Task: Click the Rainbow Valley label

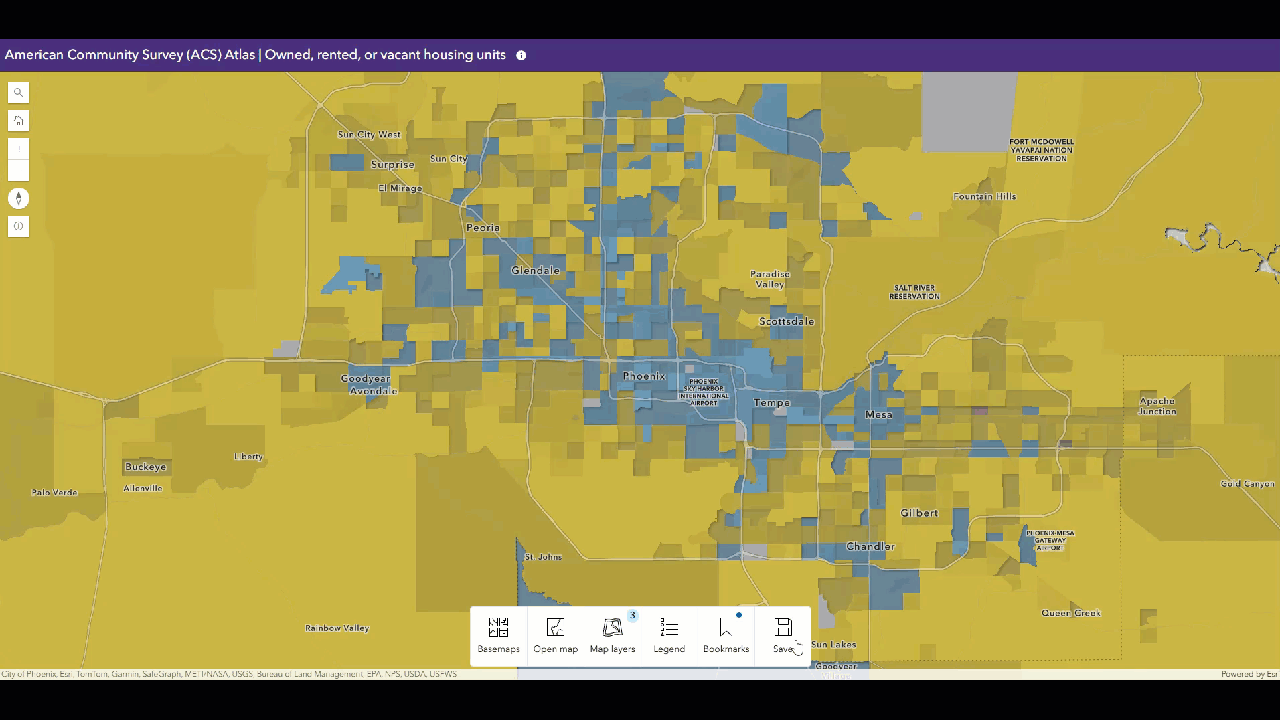Action: (337, 628)
